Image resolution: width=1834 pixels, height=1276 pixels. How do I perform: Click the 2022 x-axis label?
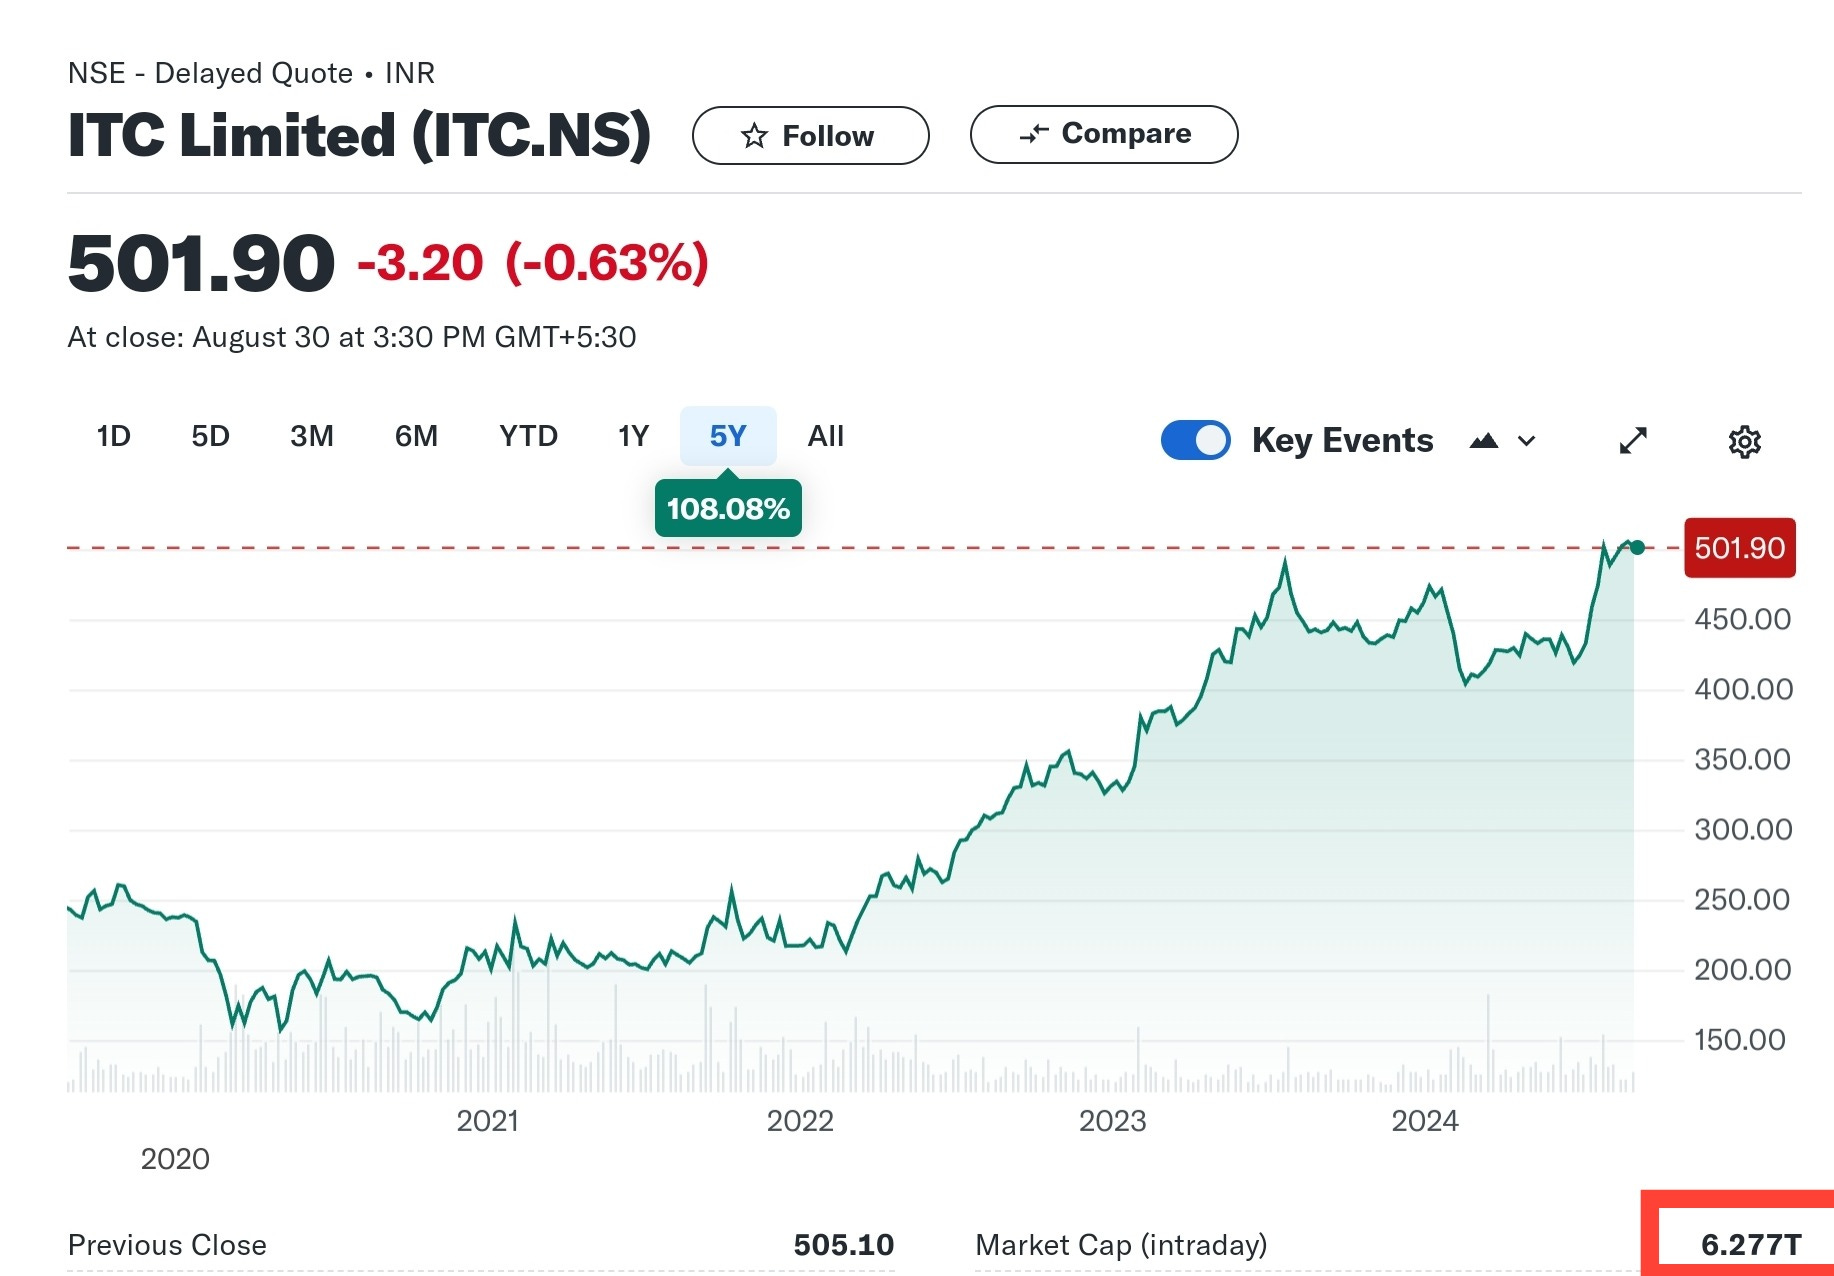(x=800, y=1121)
